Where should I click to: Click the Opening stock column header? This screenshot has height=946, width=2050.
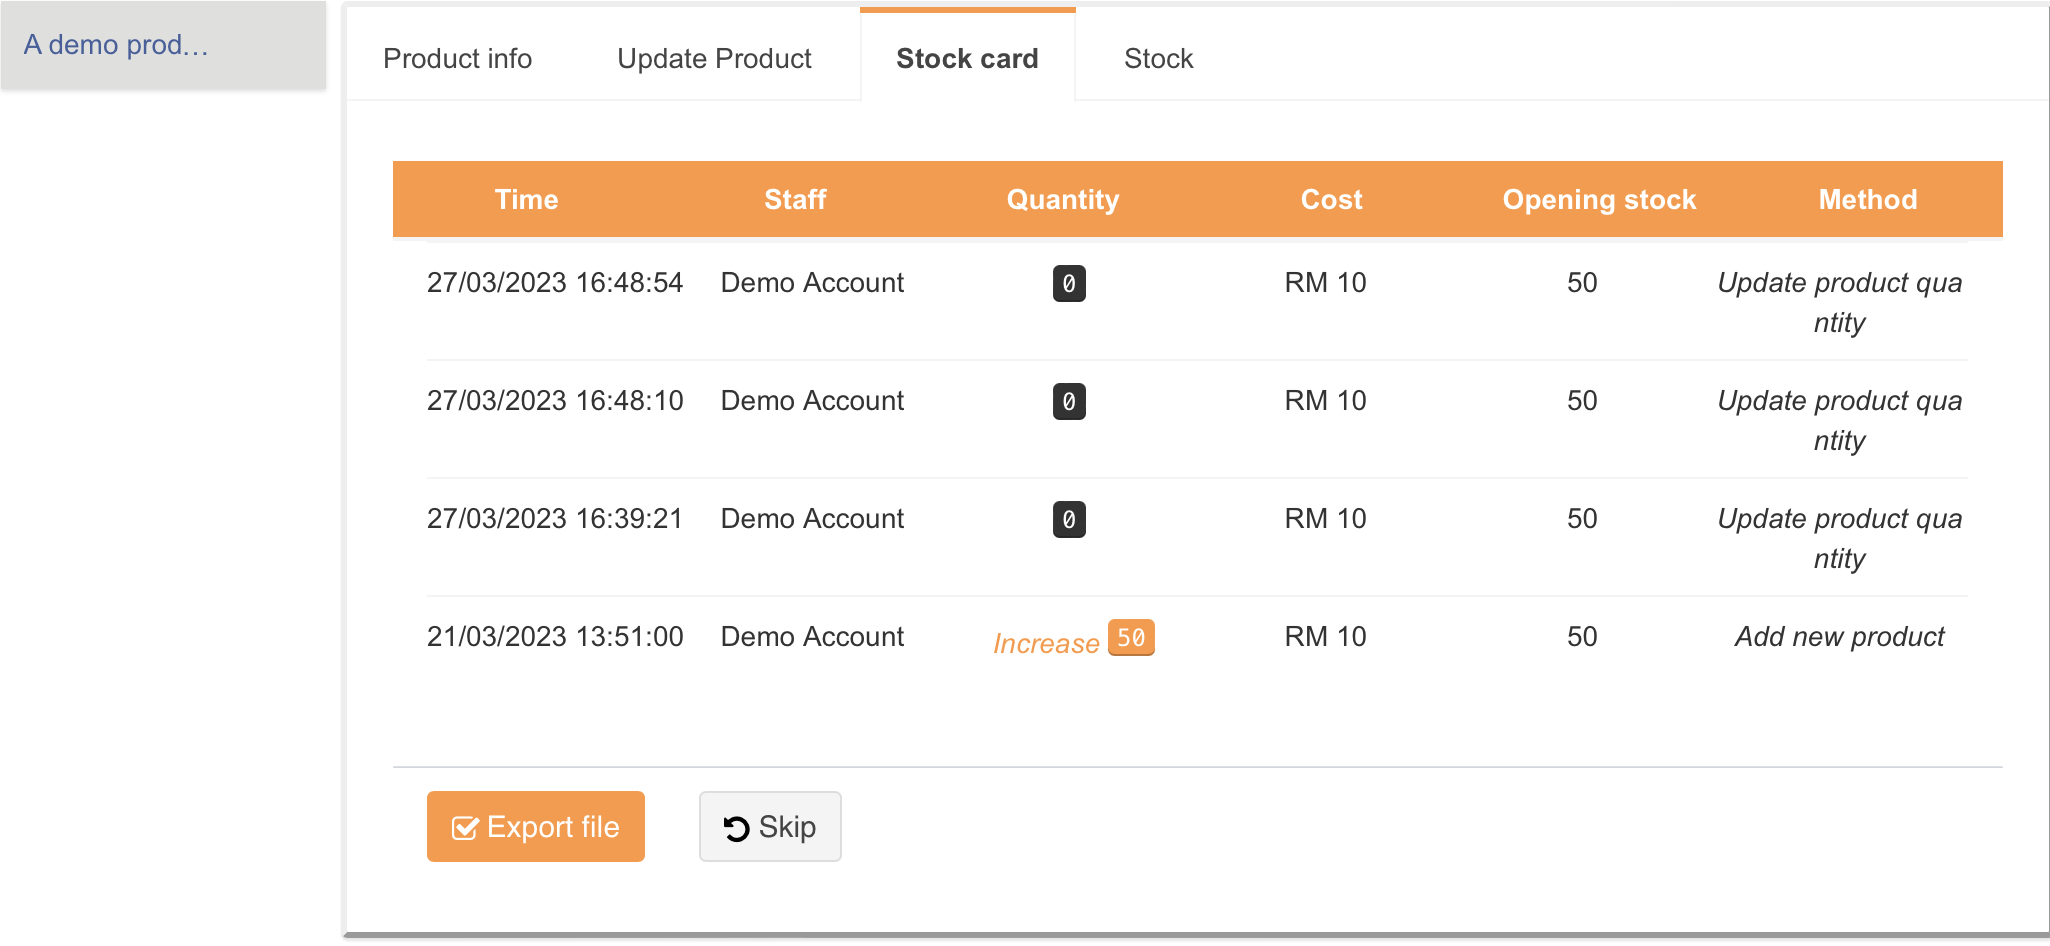(x=1599, y=200)
